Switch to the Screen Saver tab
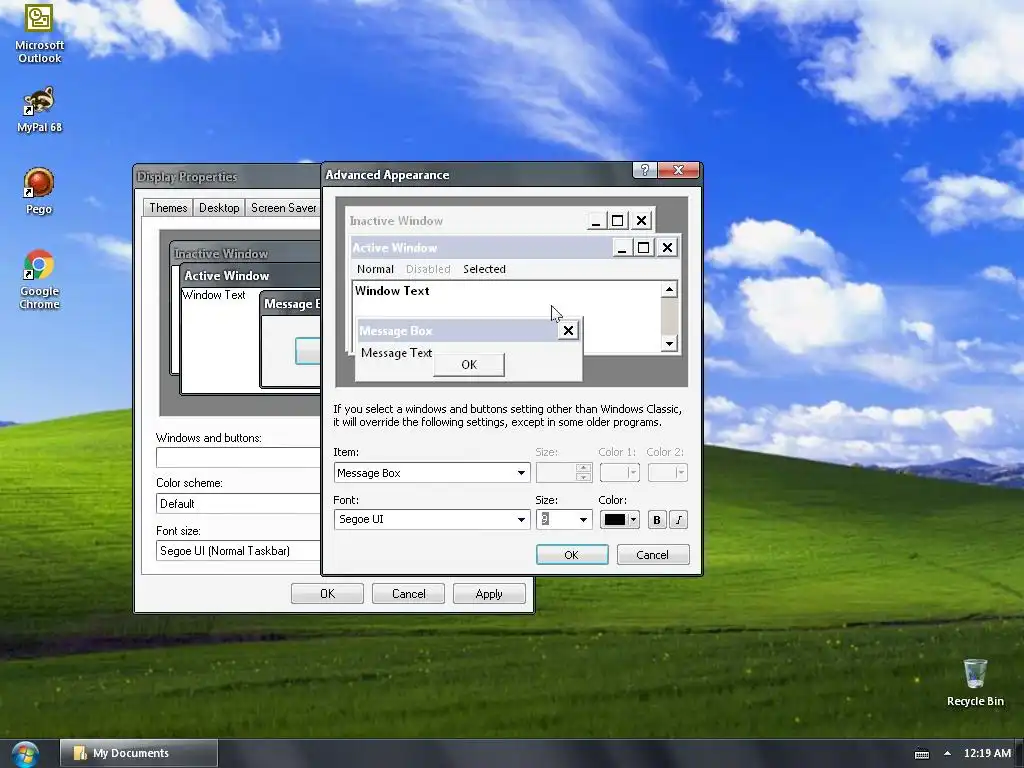The height and width of the screenshot is (768, 1024). tap(283, 208)
